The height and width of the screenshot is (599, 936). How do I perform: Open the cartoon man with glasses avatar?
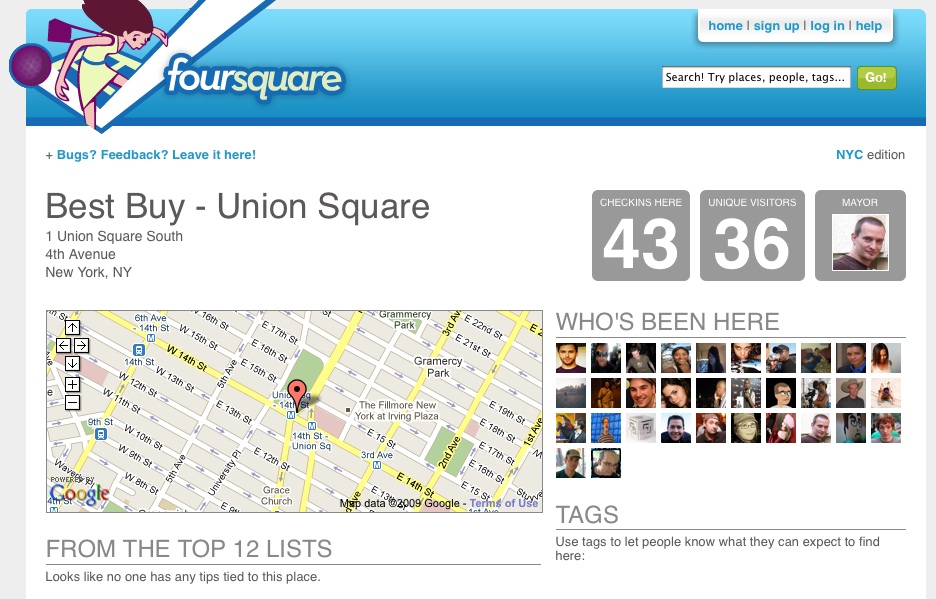tap(781, 393)
